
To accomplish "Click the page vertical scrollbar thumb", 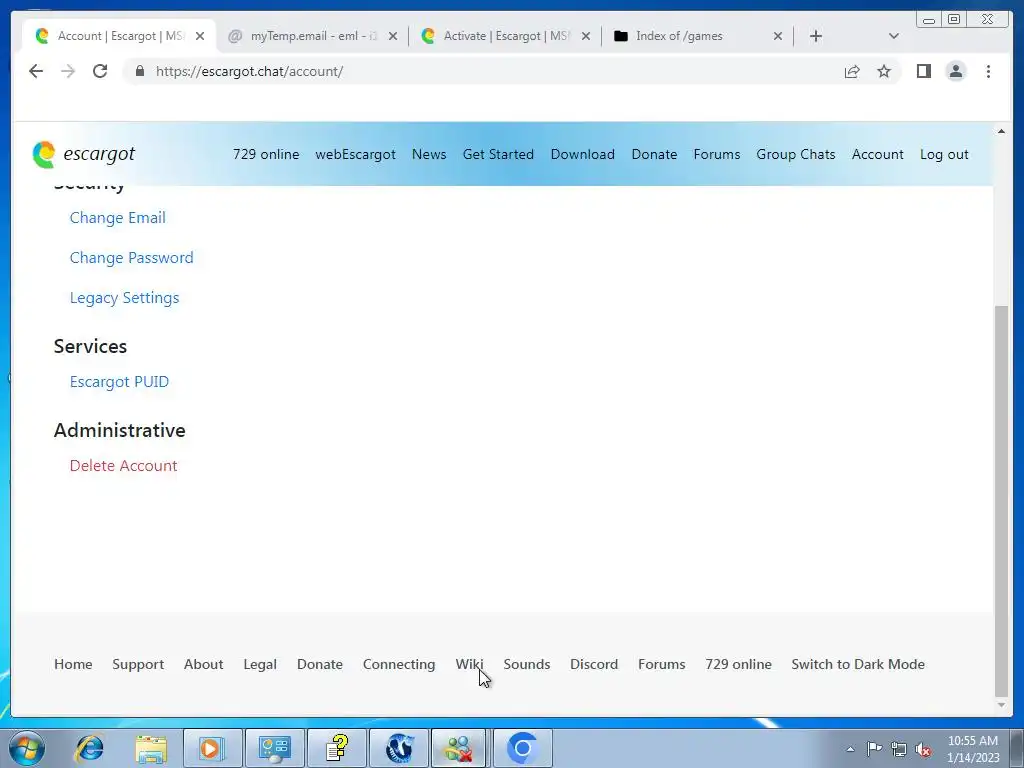I will [x=1001, y=501].
